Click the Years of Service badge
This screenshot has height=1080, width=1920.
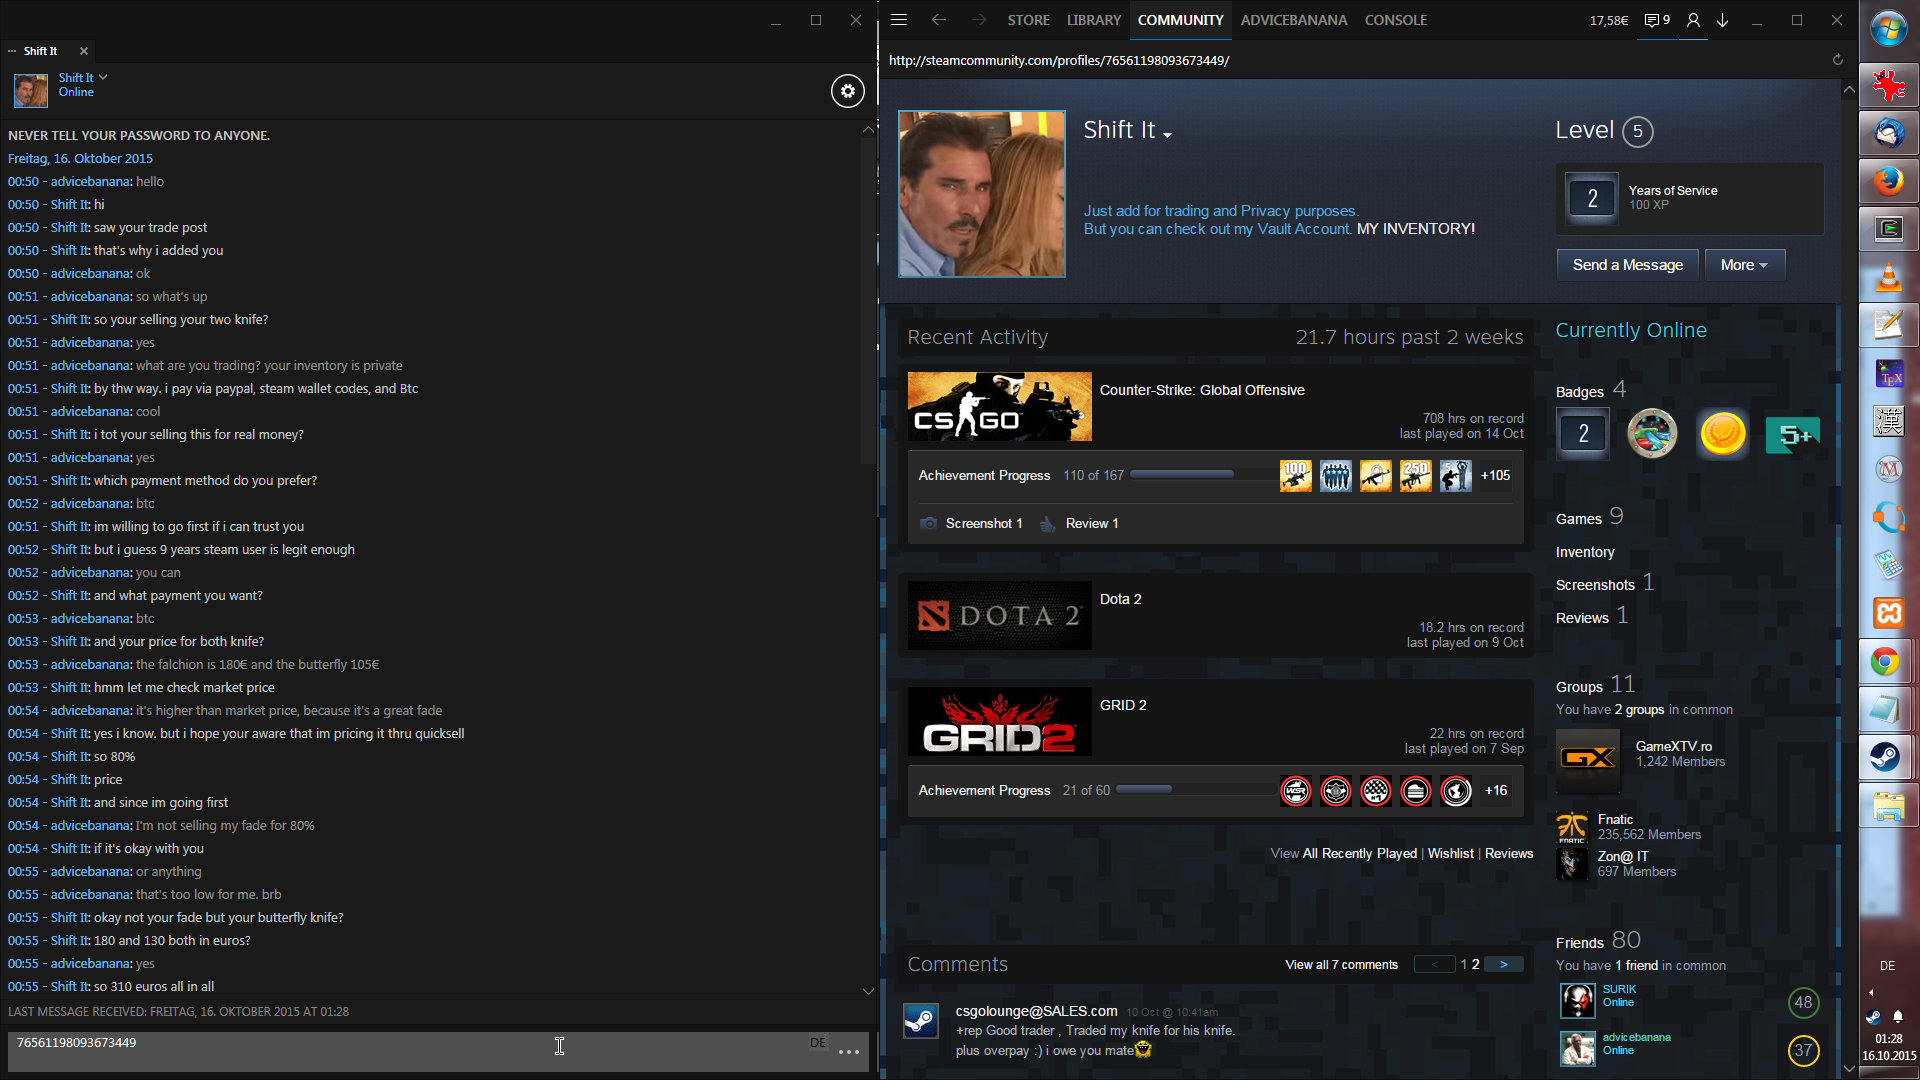coord(1592,198)
